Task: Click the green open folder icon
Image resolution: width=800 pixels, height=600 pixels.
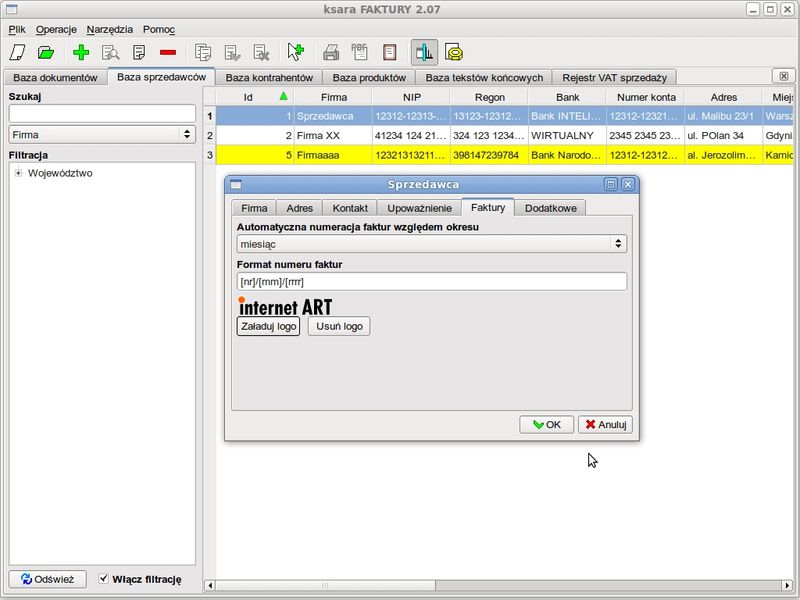Action: [45, 52]
